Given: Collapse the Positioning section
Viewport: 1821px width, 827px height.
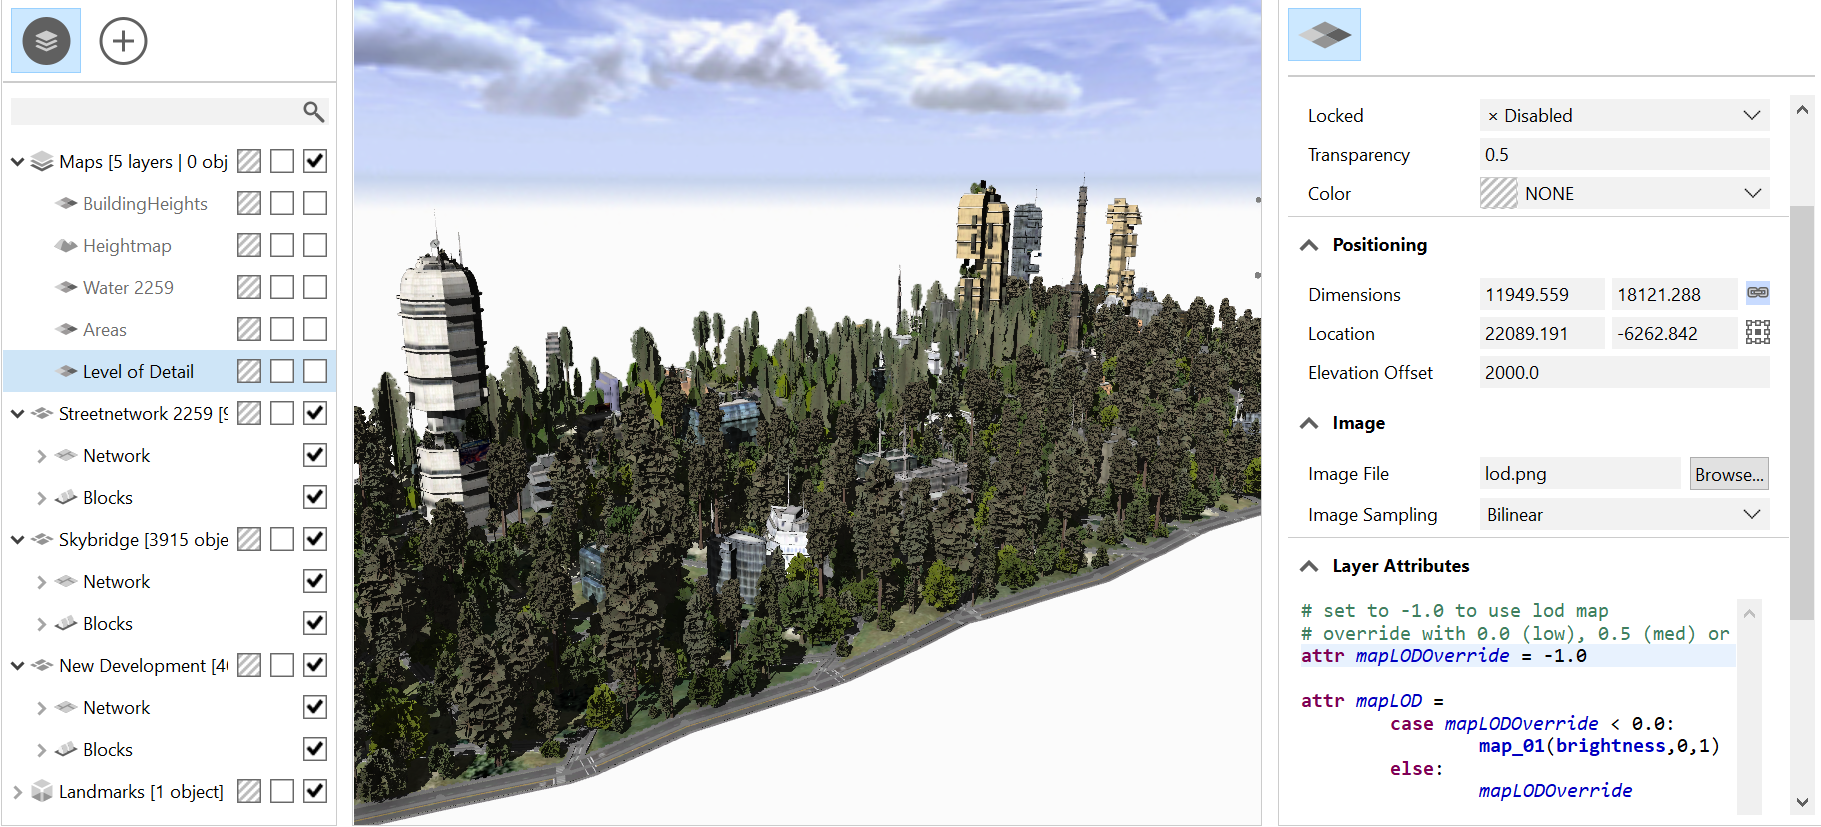Looking at the screenshot, I should point(1309,246).
